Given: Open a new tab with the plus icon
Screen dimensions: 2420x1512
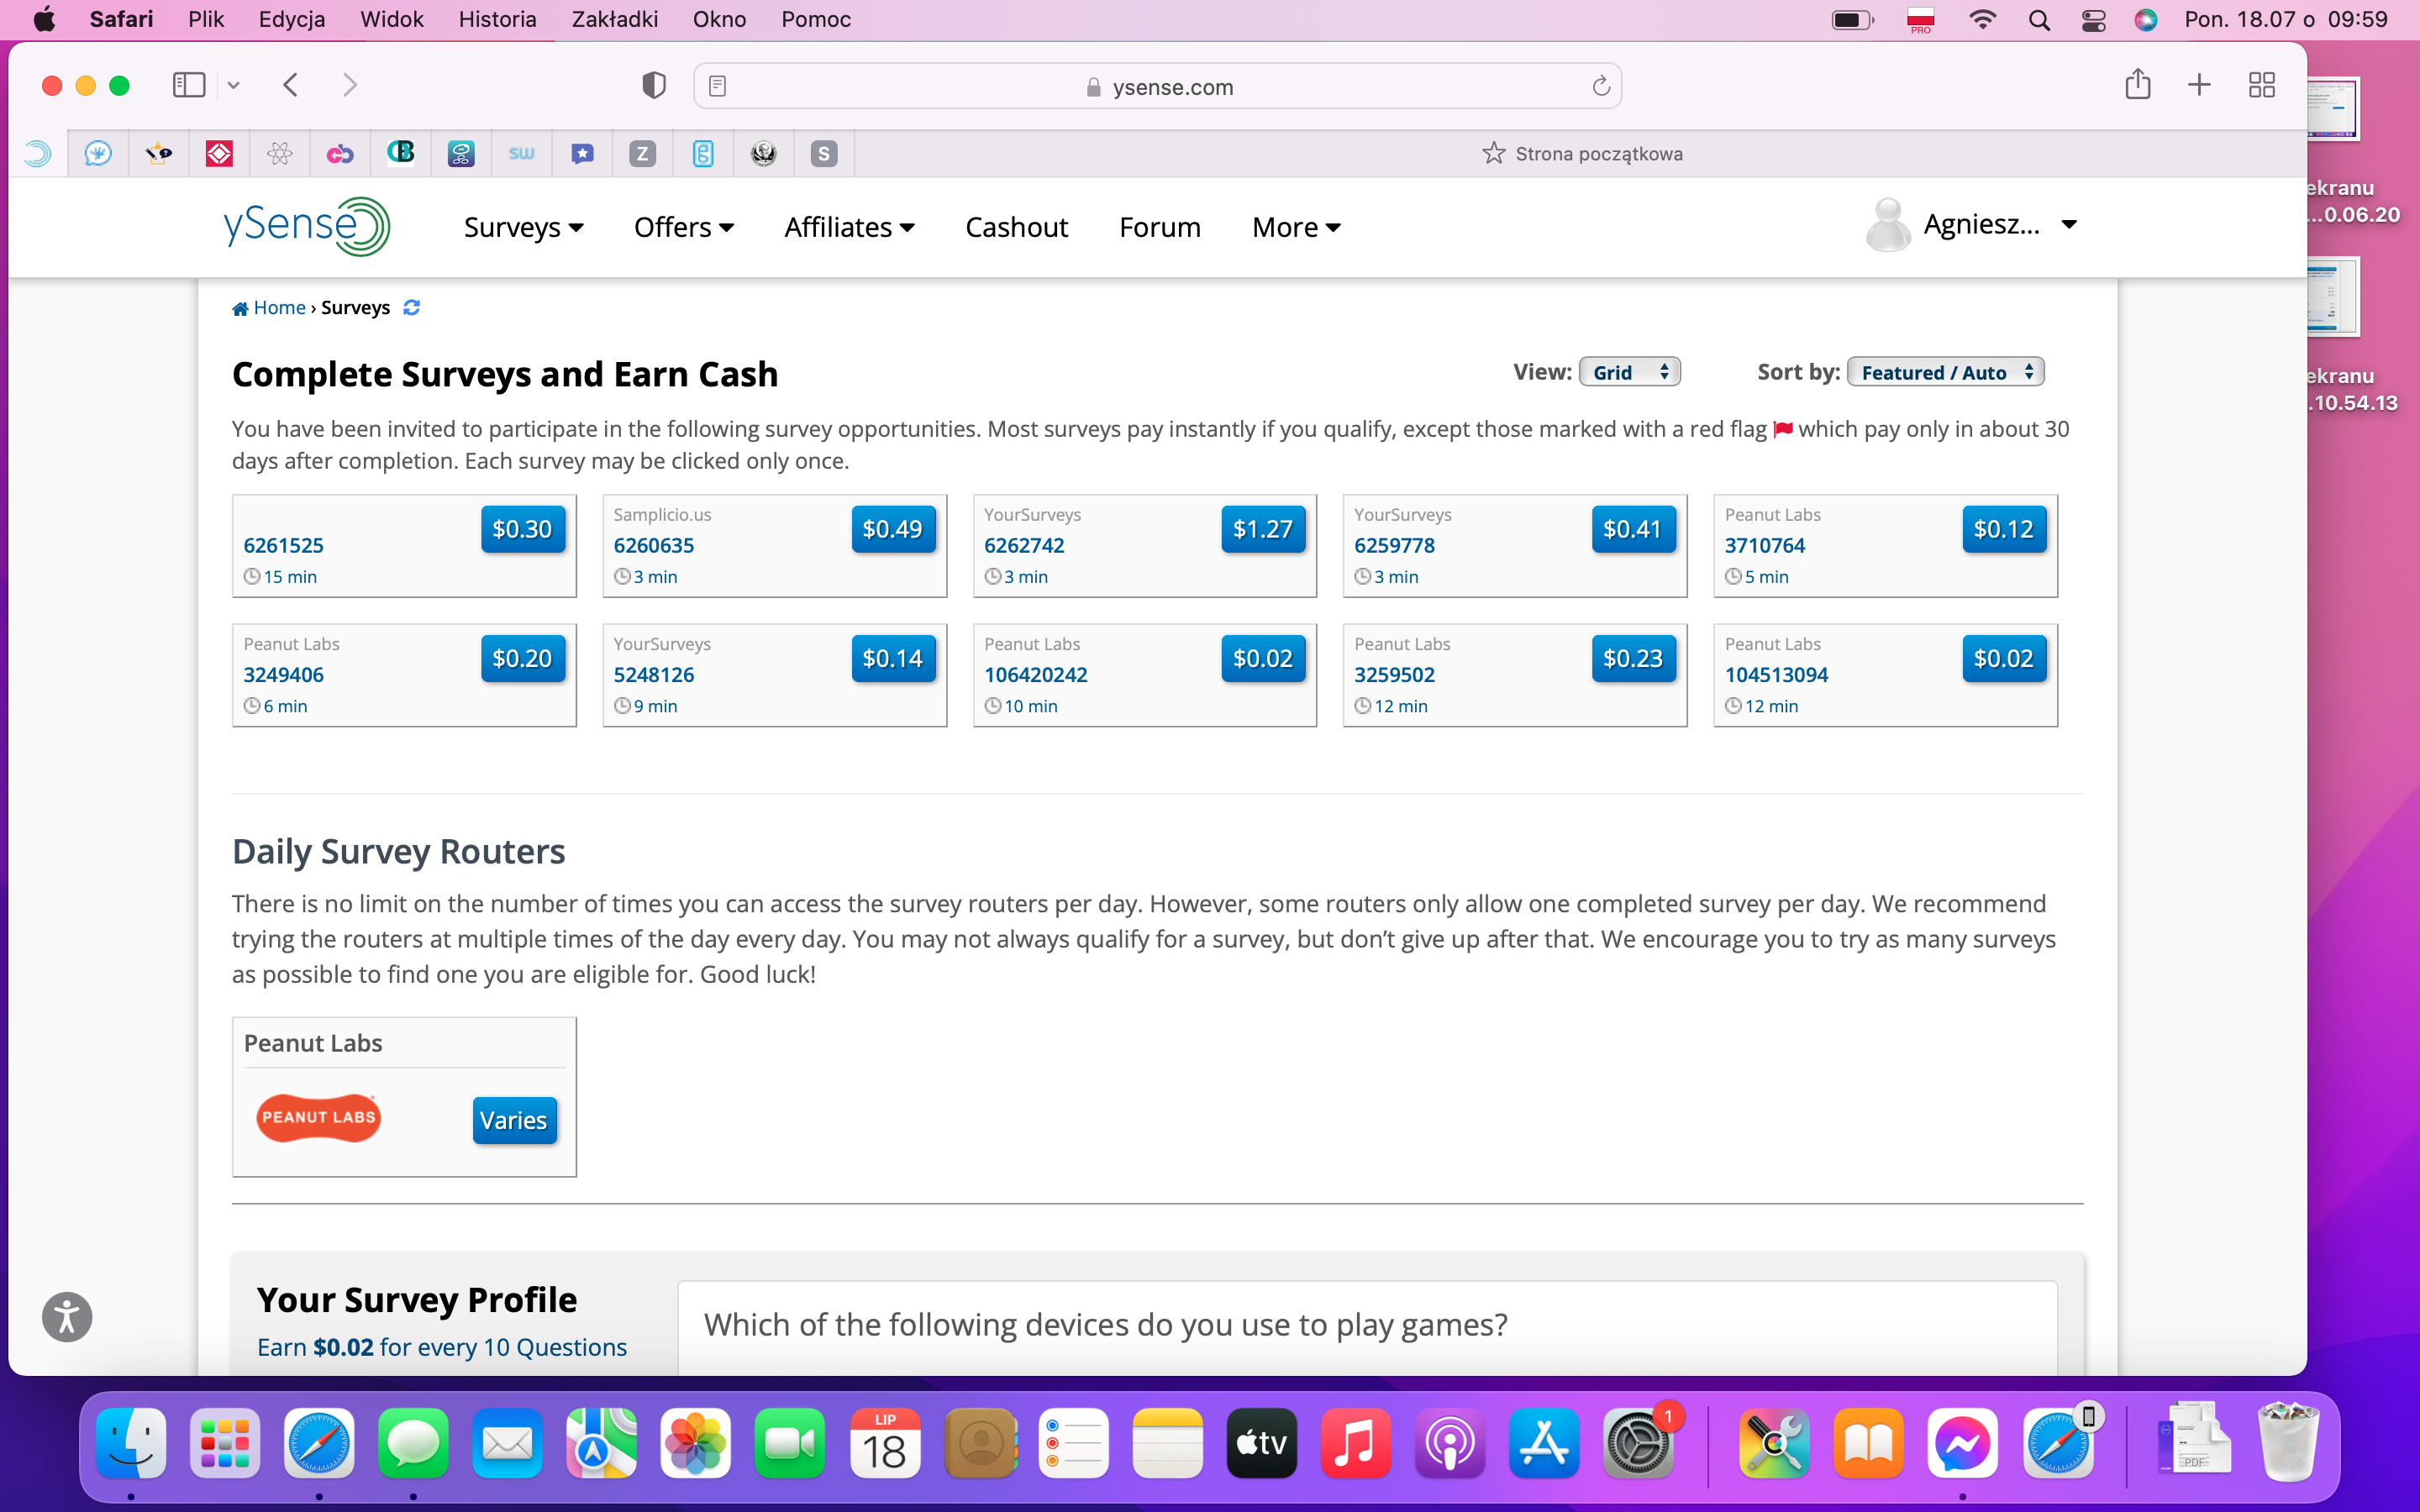Looking at the screenshot, I should 2199,85.
